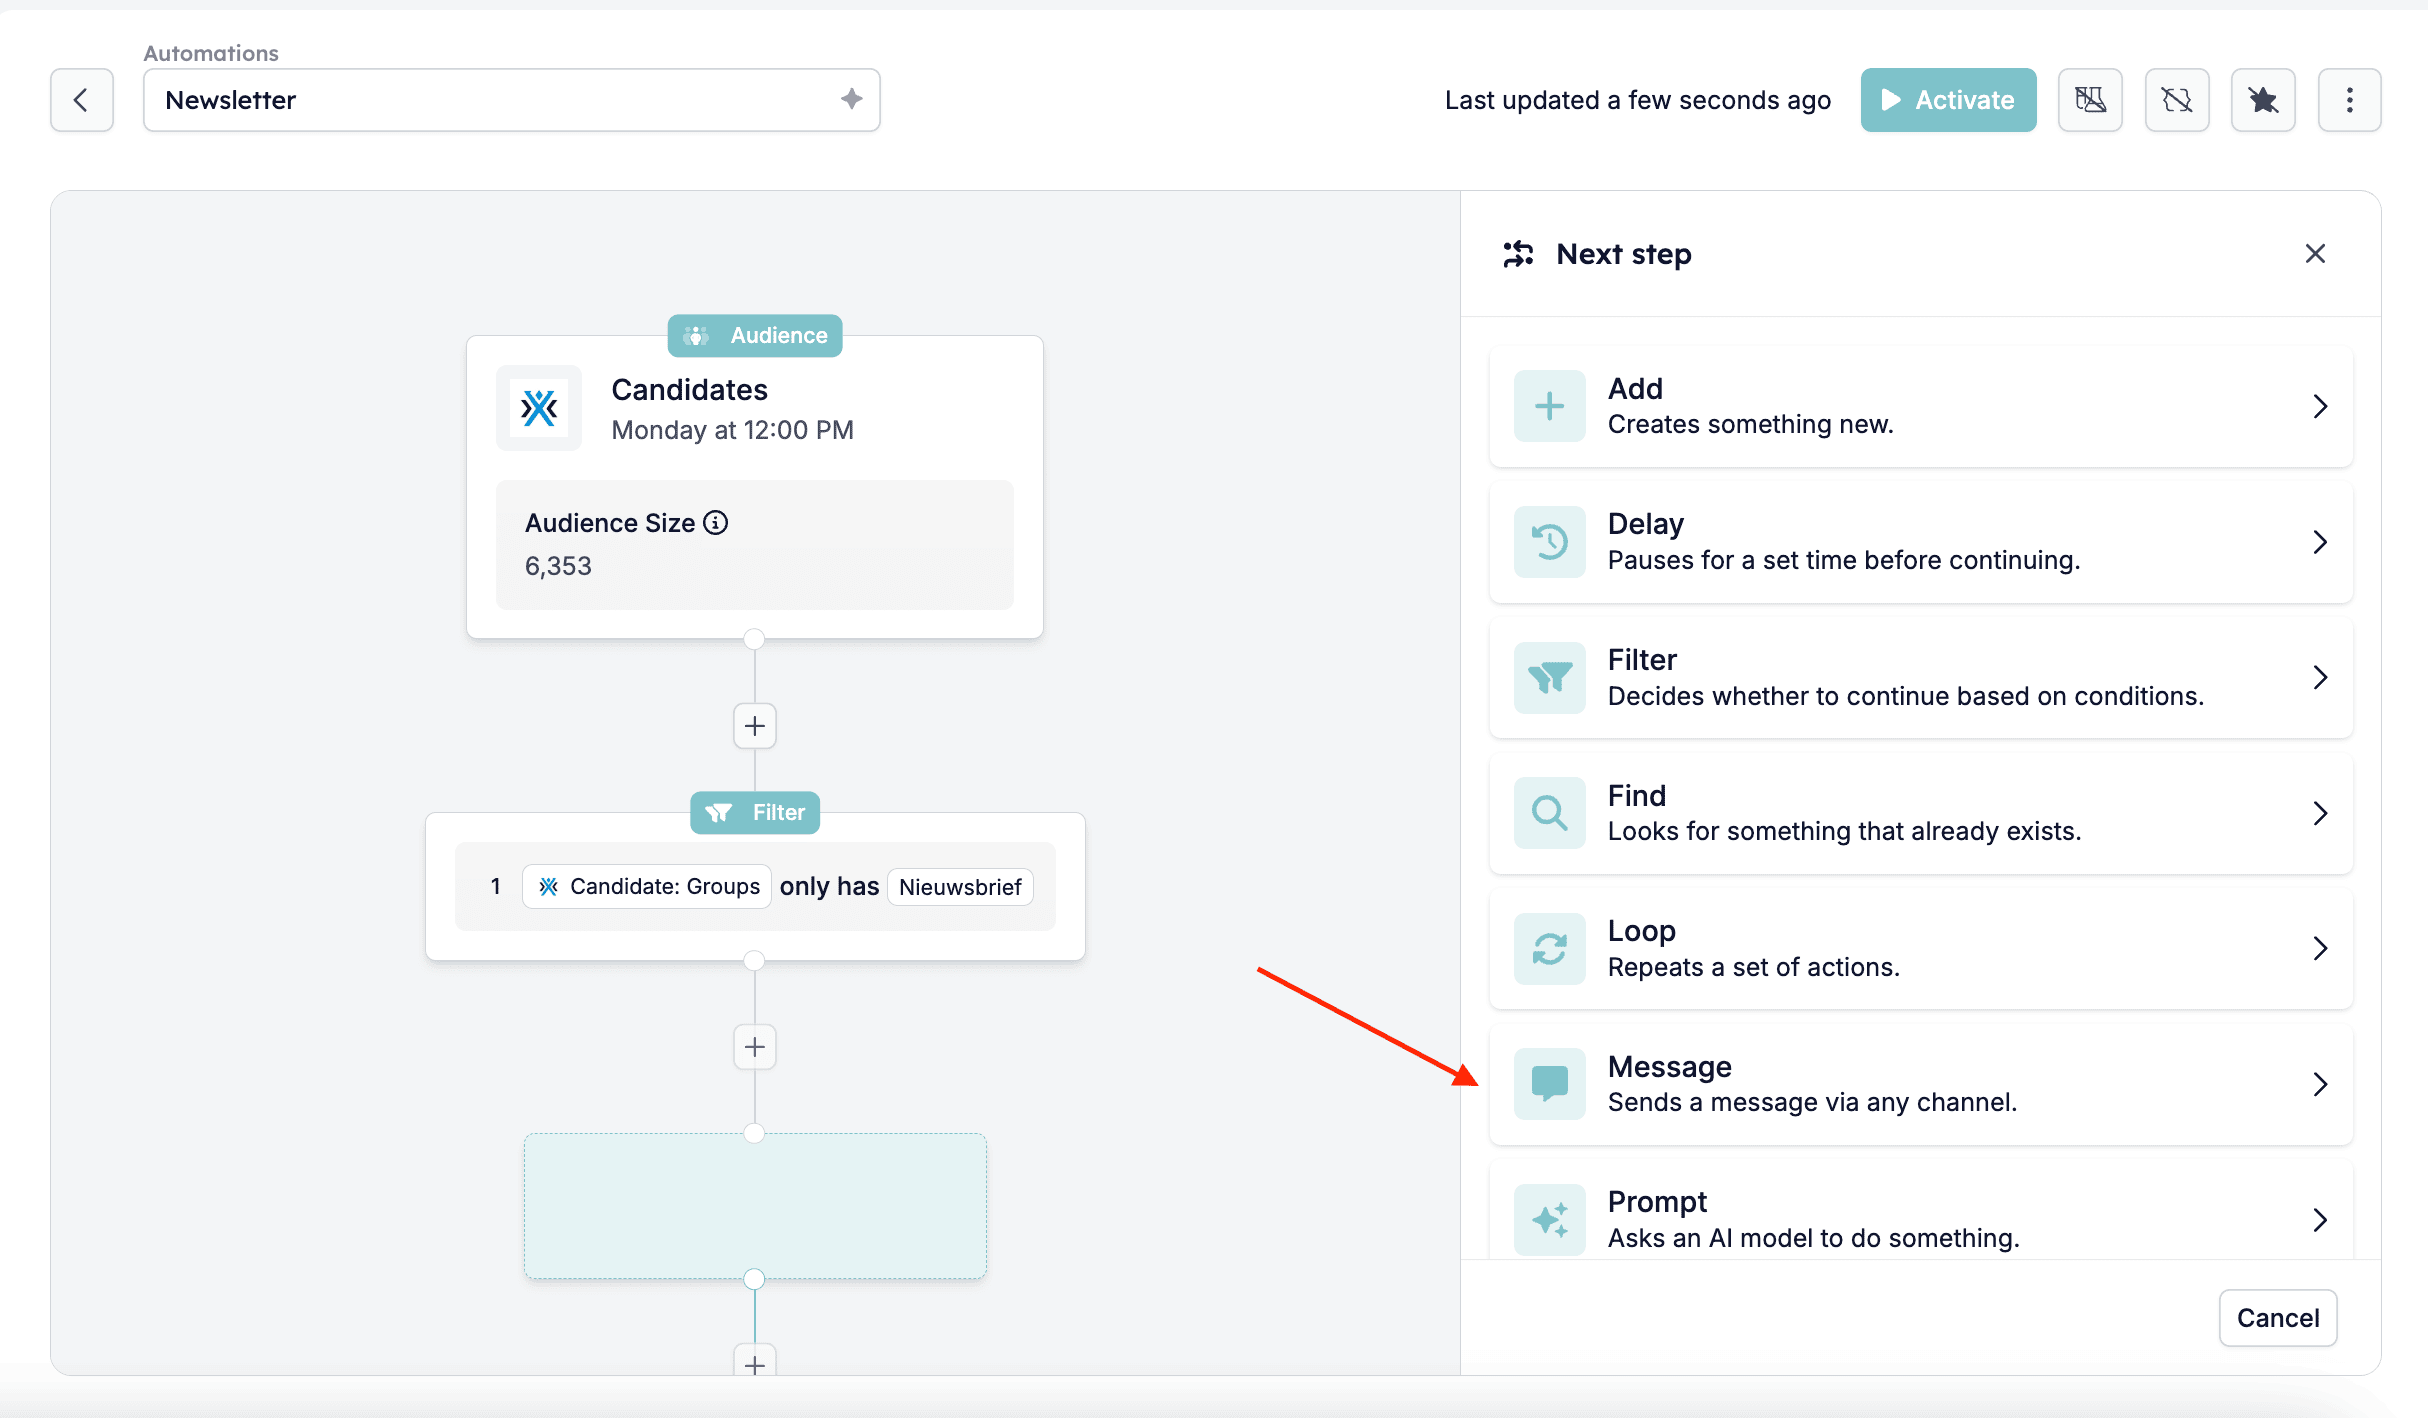This screenshot has height=1418, width=2428.
Task: Choose the Find step option
Action: click(x=1921, y=813)
